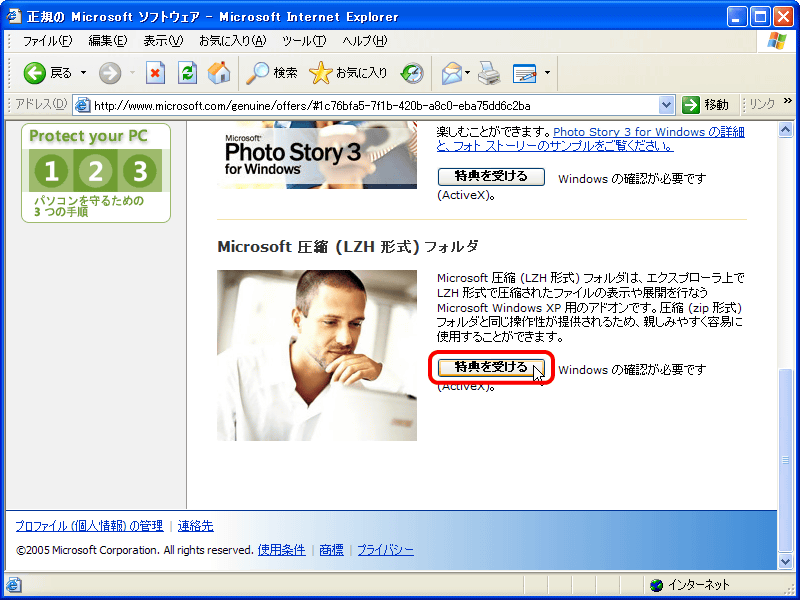Minimize the Internet Explorer window
This screenshot has width=800, height=600.
736,17
